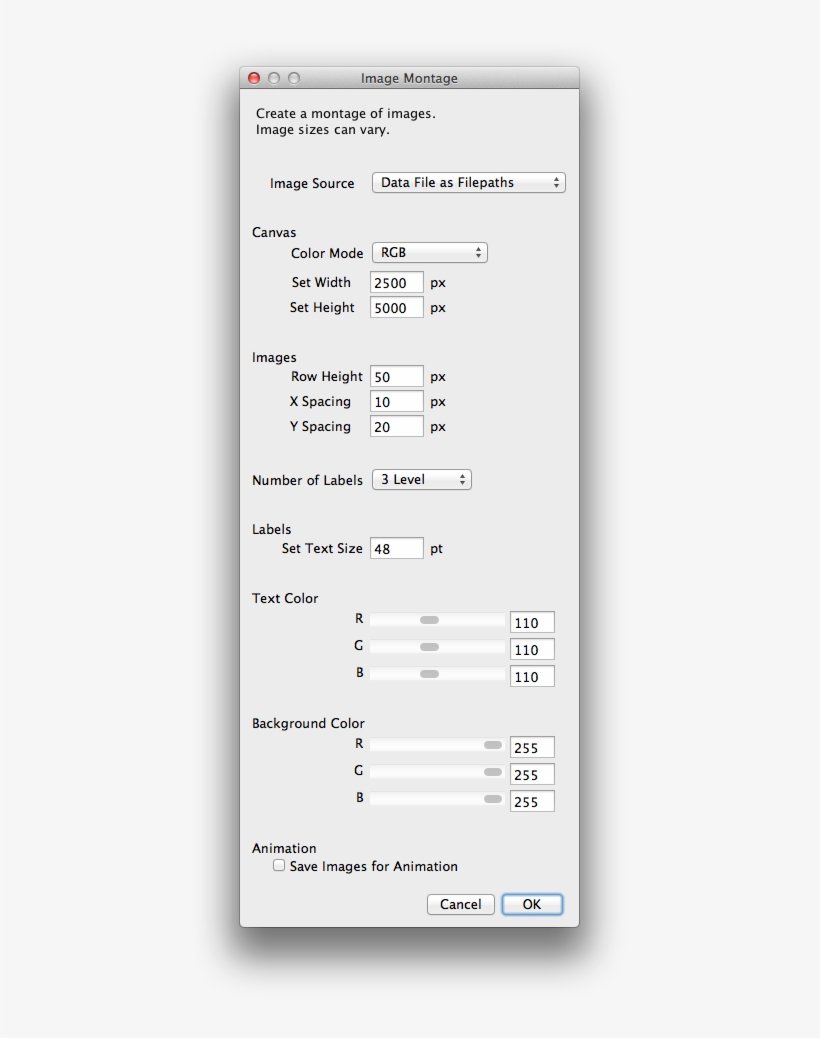This screenshot has width=820, height=1038.
Task: Click the 'Images' section heading
Action: (x=274, y=357)
